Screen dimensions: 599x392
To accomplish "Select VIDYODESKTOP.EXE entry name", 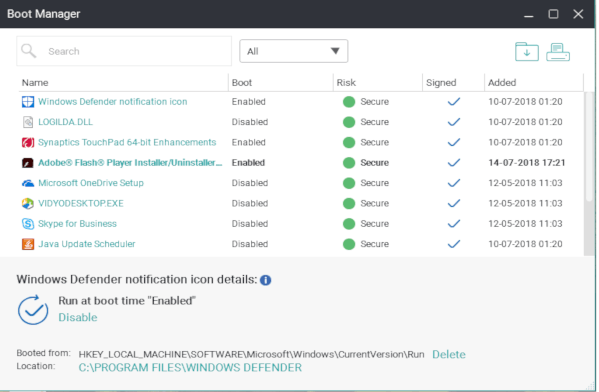I will coord(81,203).
